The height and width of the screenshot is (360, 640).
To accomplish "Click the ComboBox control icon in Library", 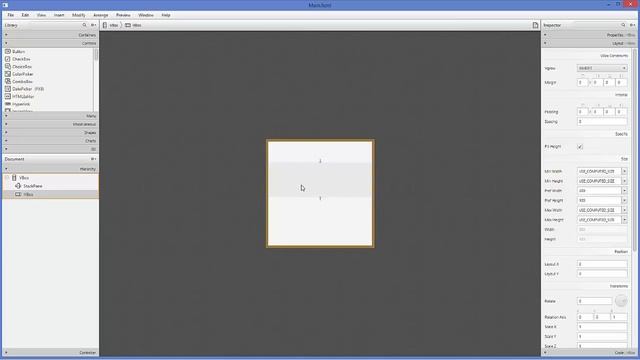I will (x=8, y=81).
